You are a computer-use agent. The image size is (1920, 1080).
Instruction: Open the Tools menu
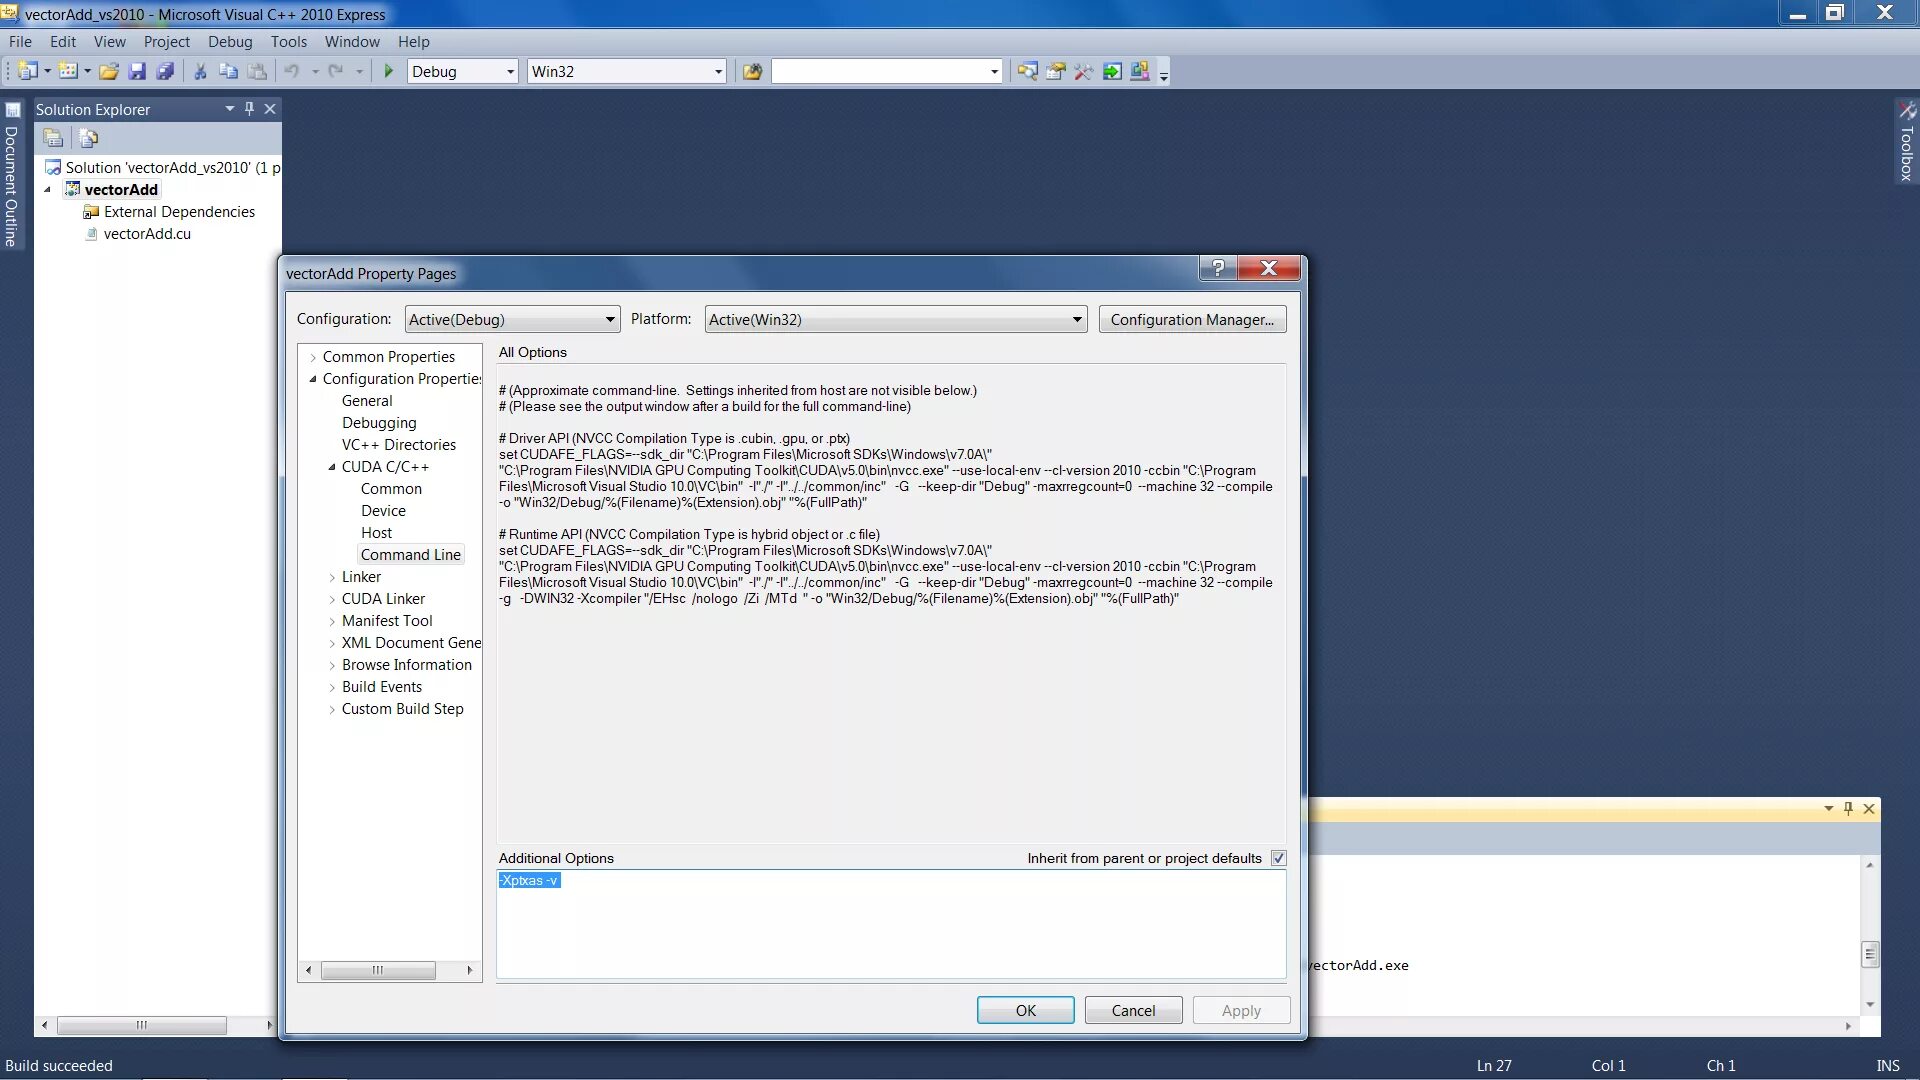pyautogui.click(x=288, y=42)
